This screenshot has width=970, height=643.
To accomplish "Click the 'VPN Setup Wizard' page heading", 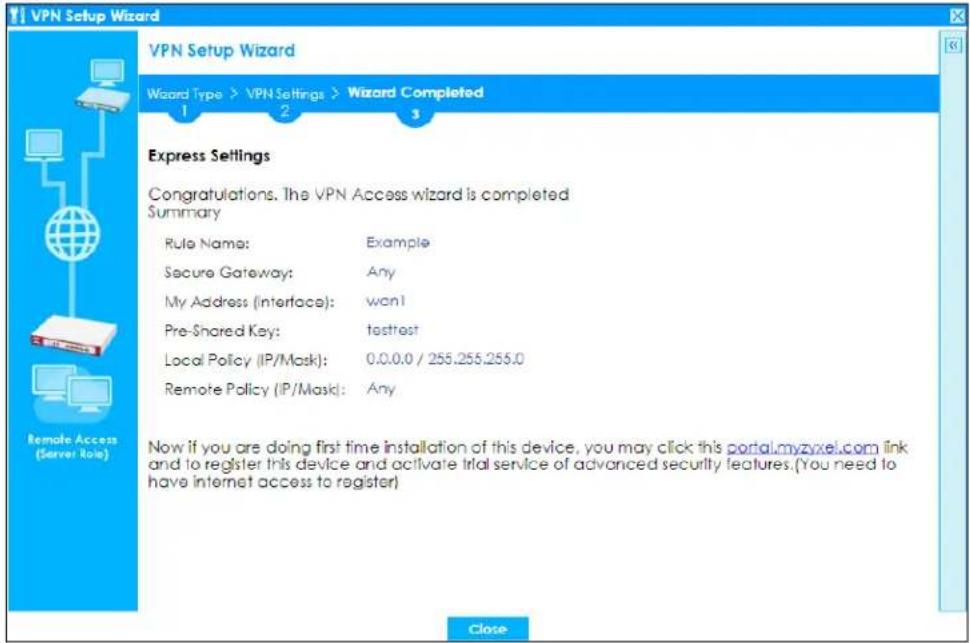I will pos(222,51).
